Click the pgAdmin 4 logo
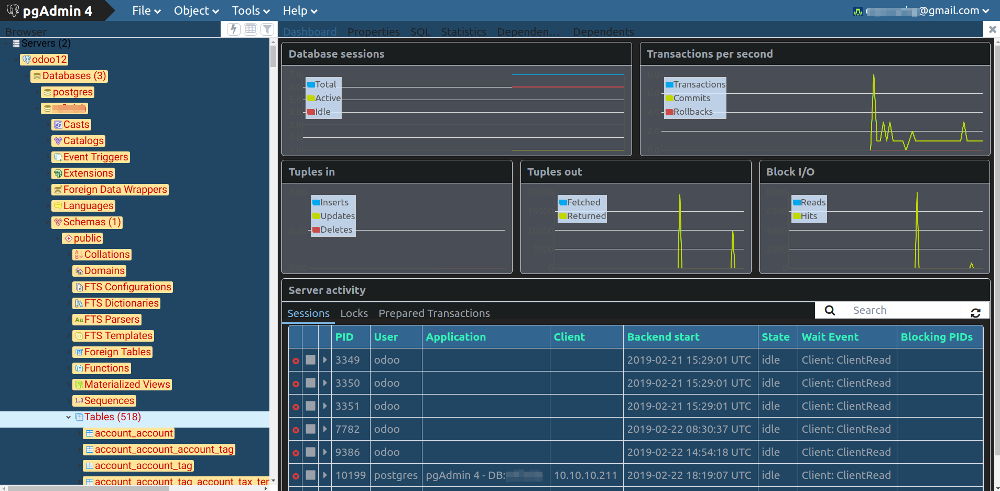Viewport: 1000px width, 491px height. tap(50, 11)
